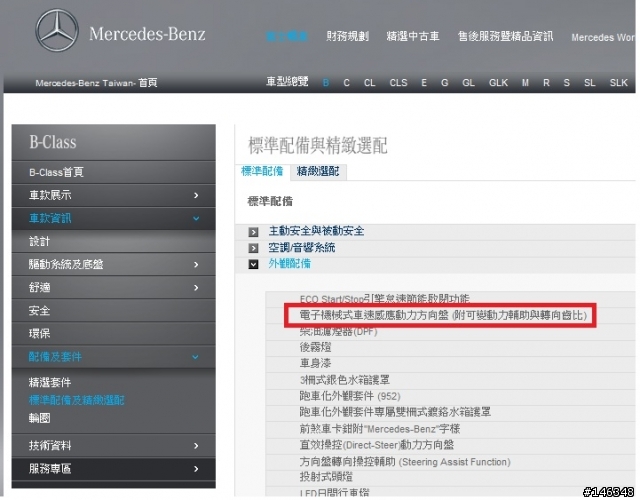Open Mercedes World top menu
This screenshot has height=500, width=640.
pyautogui.click(x=603, y=38)
